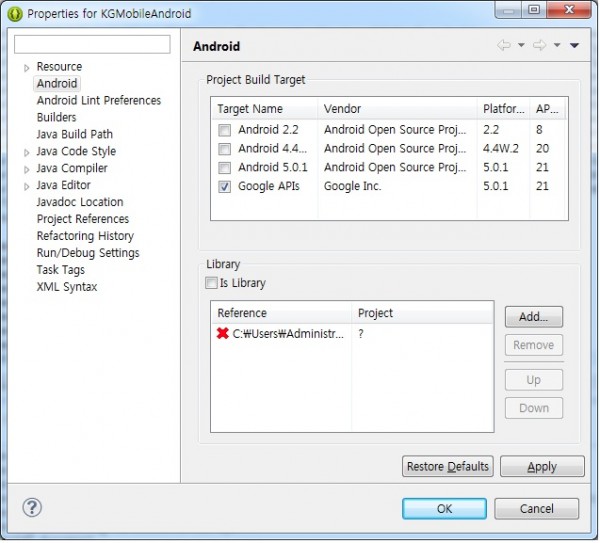Image resolution: width=600 pixels, height=543 pixels.
Task: Close the Properties dialog window
Action: [569, 10]
